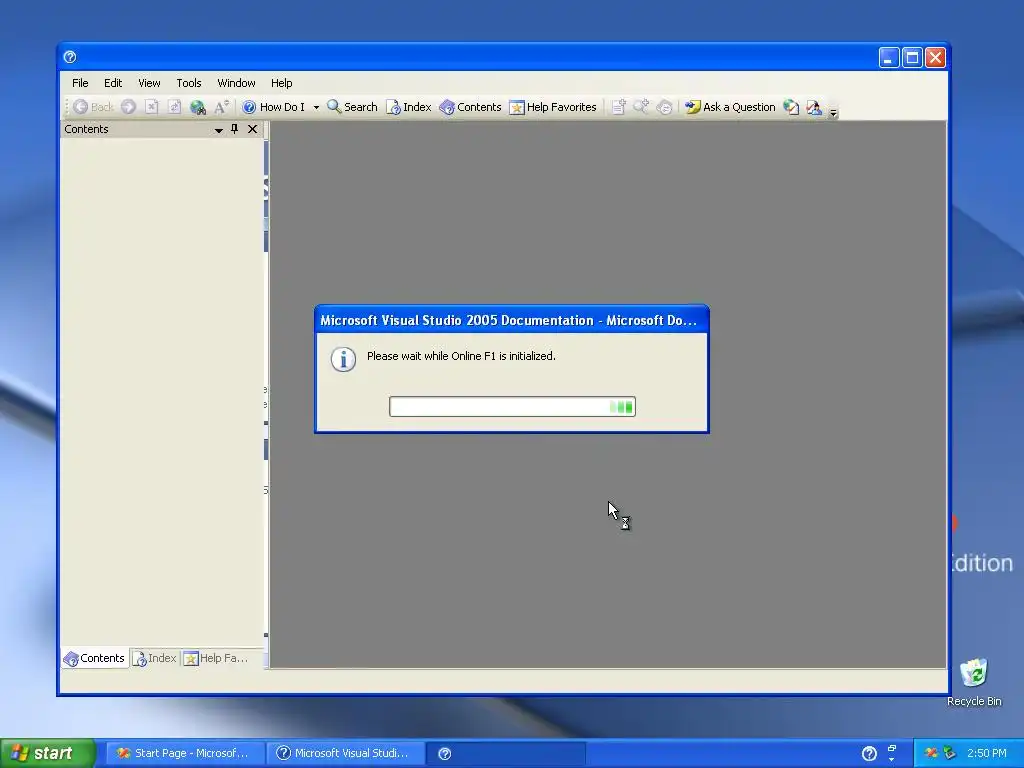The width and height of the screenshot is (1024, 768).
Task: Click the Check Question Status icon
Action: (791, 107)
